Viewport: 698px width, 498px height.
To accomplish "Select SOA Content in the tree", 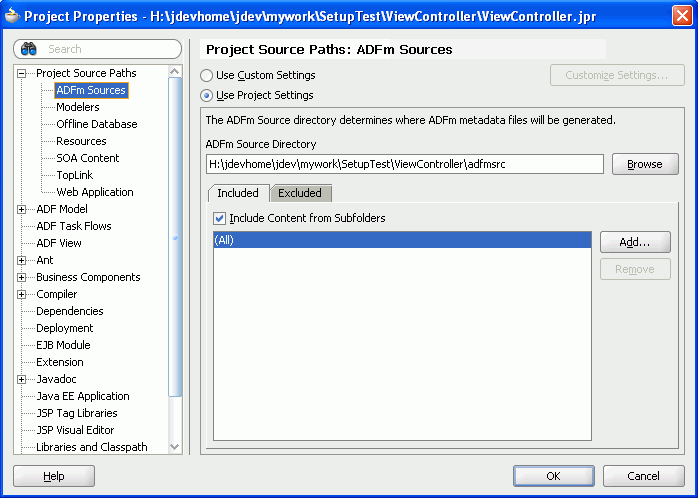I will click(88, 158).
